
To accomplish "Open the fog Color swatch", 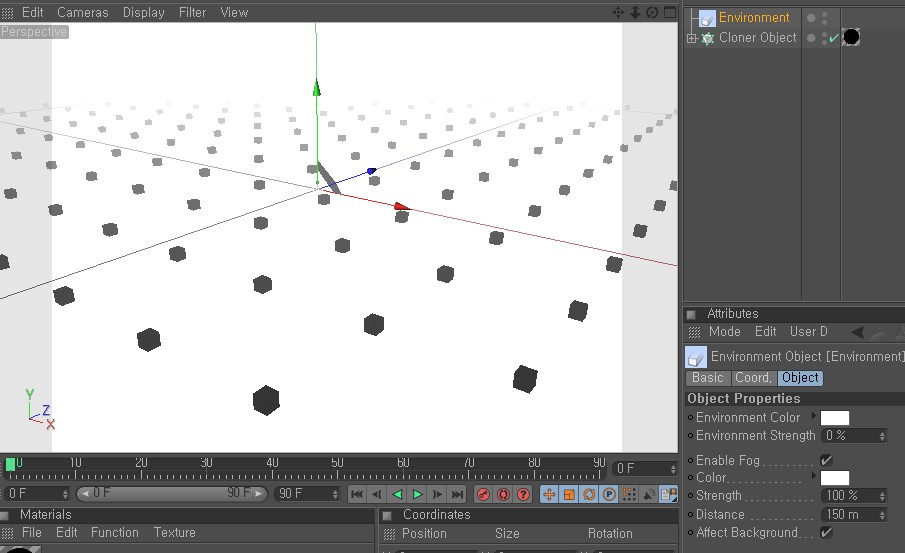I will pyautogui.click(x=835, y=478).
